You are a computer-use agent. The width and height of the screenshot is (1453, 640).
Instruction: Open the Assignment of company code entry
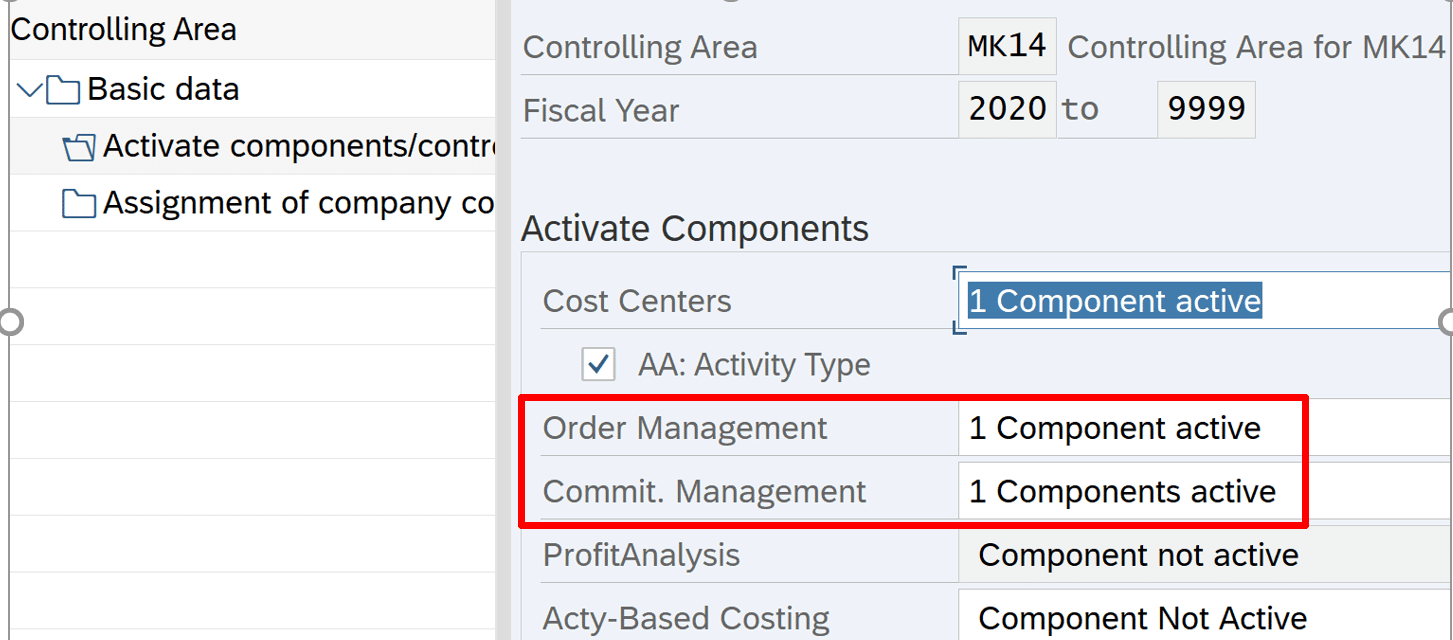[298, 203]
